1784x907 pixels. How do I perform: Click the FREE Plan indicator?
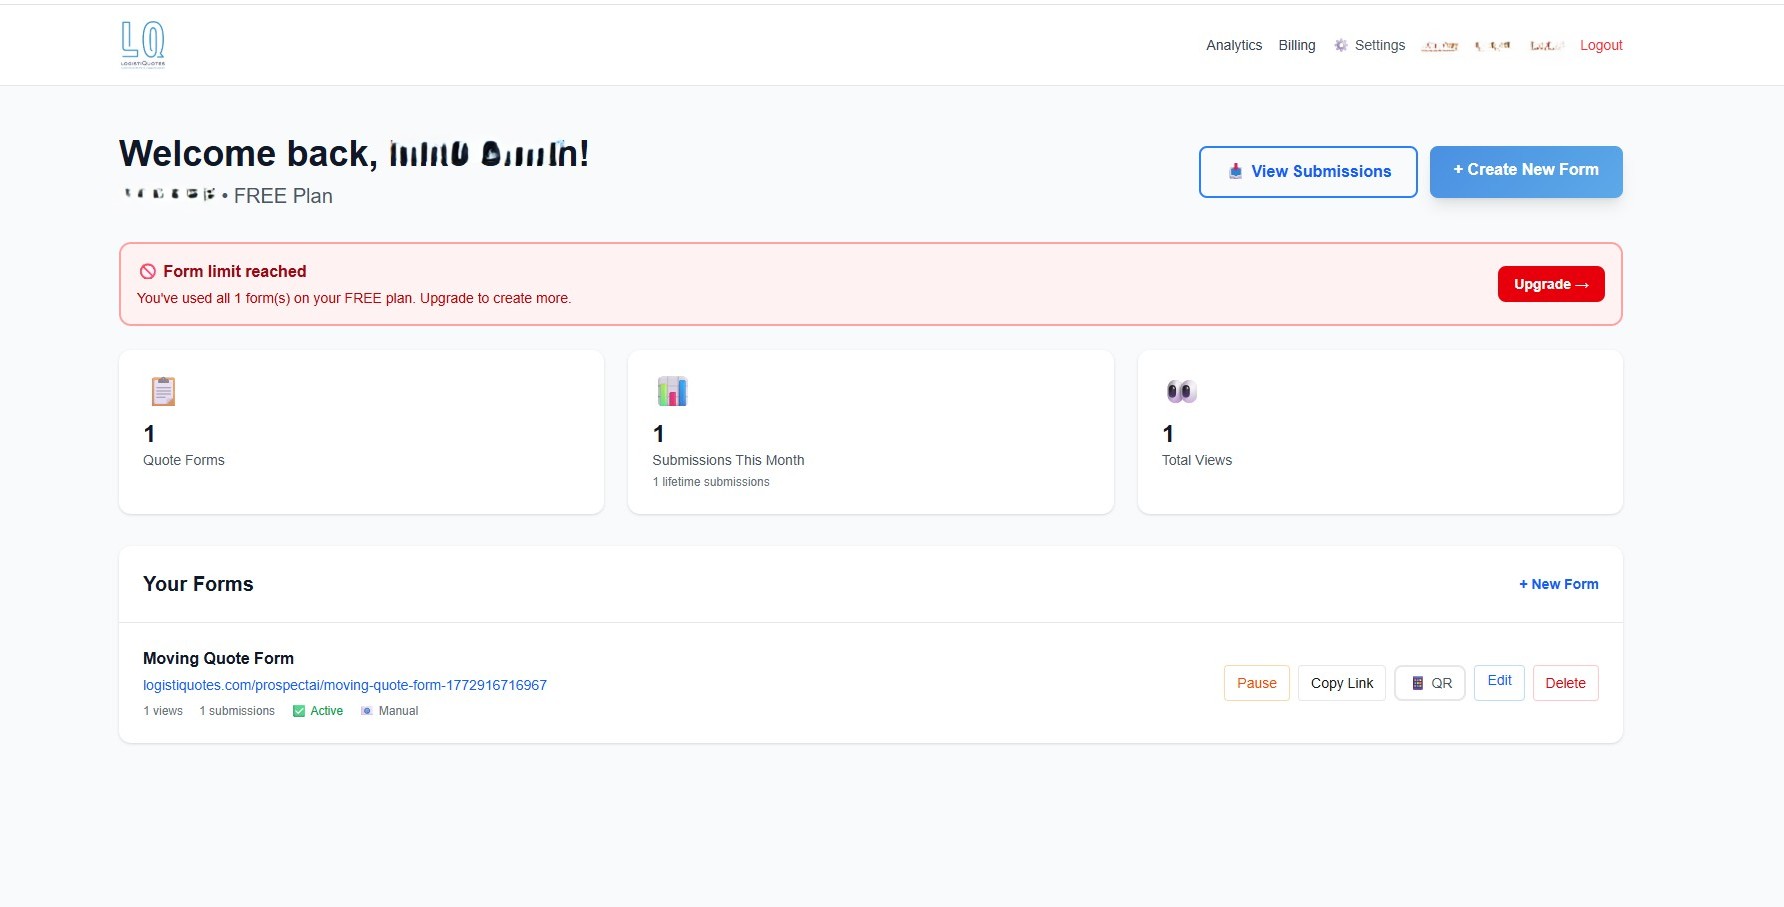pos(283,195)
